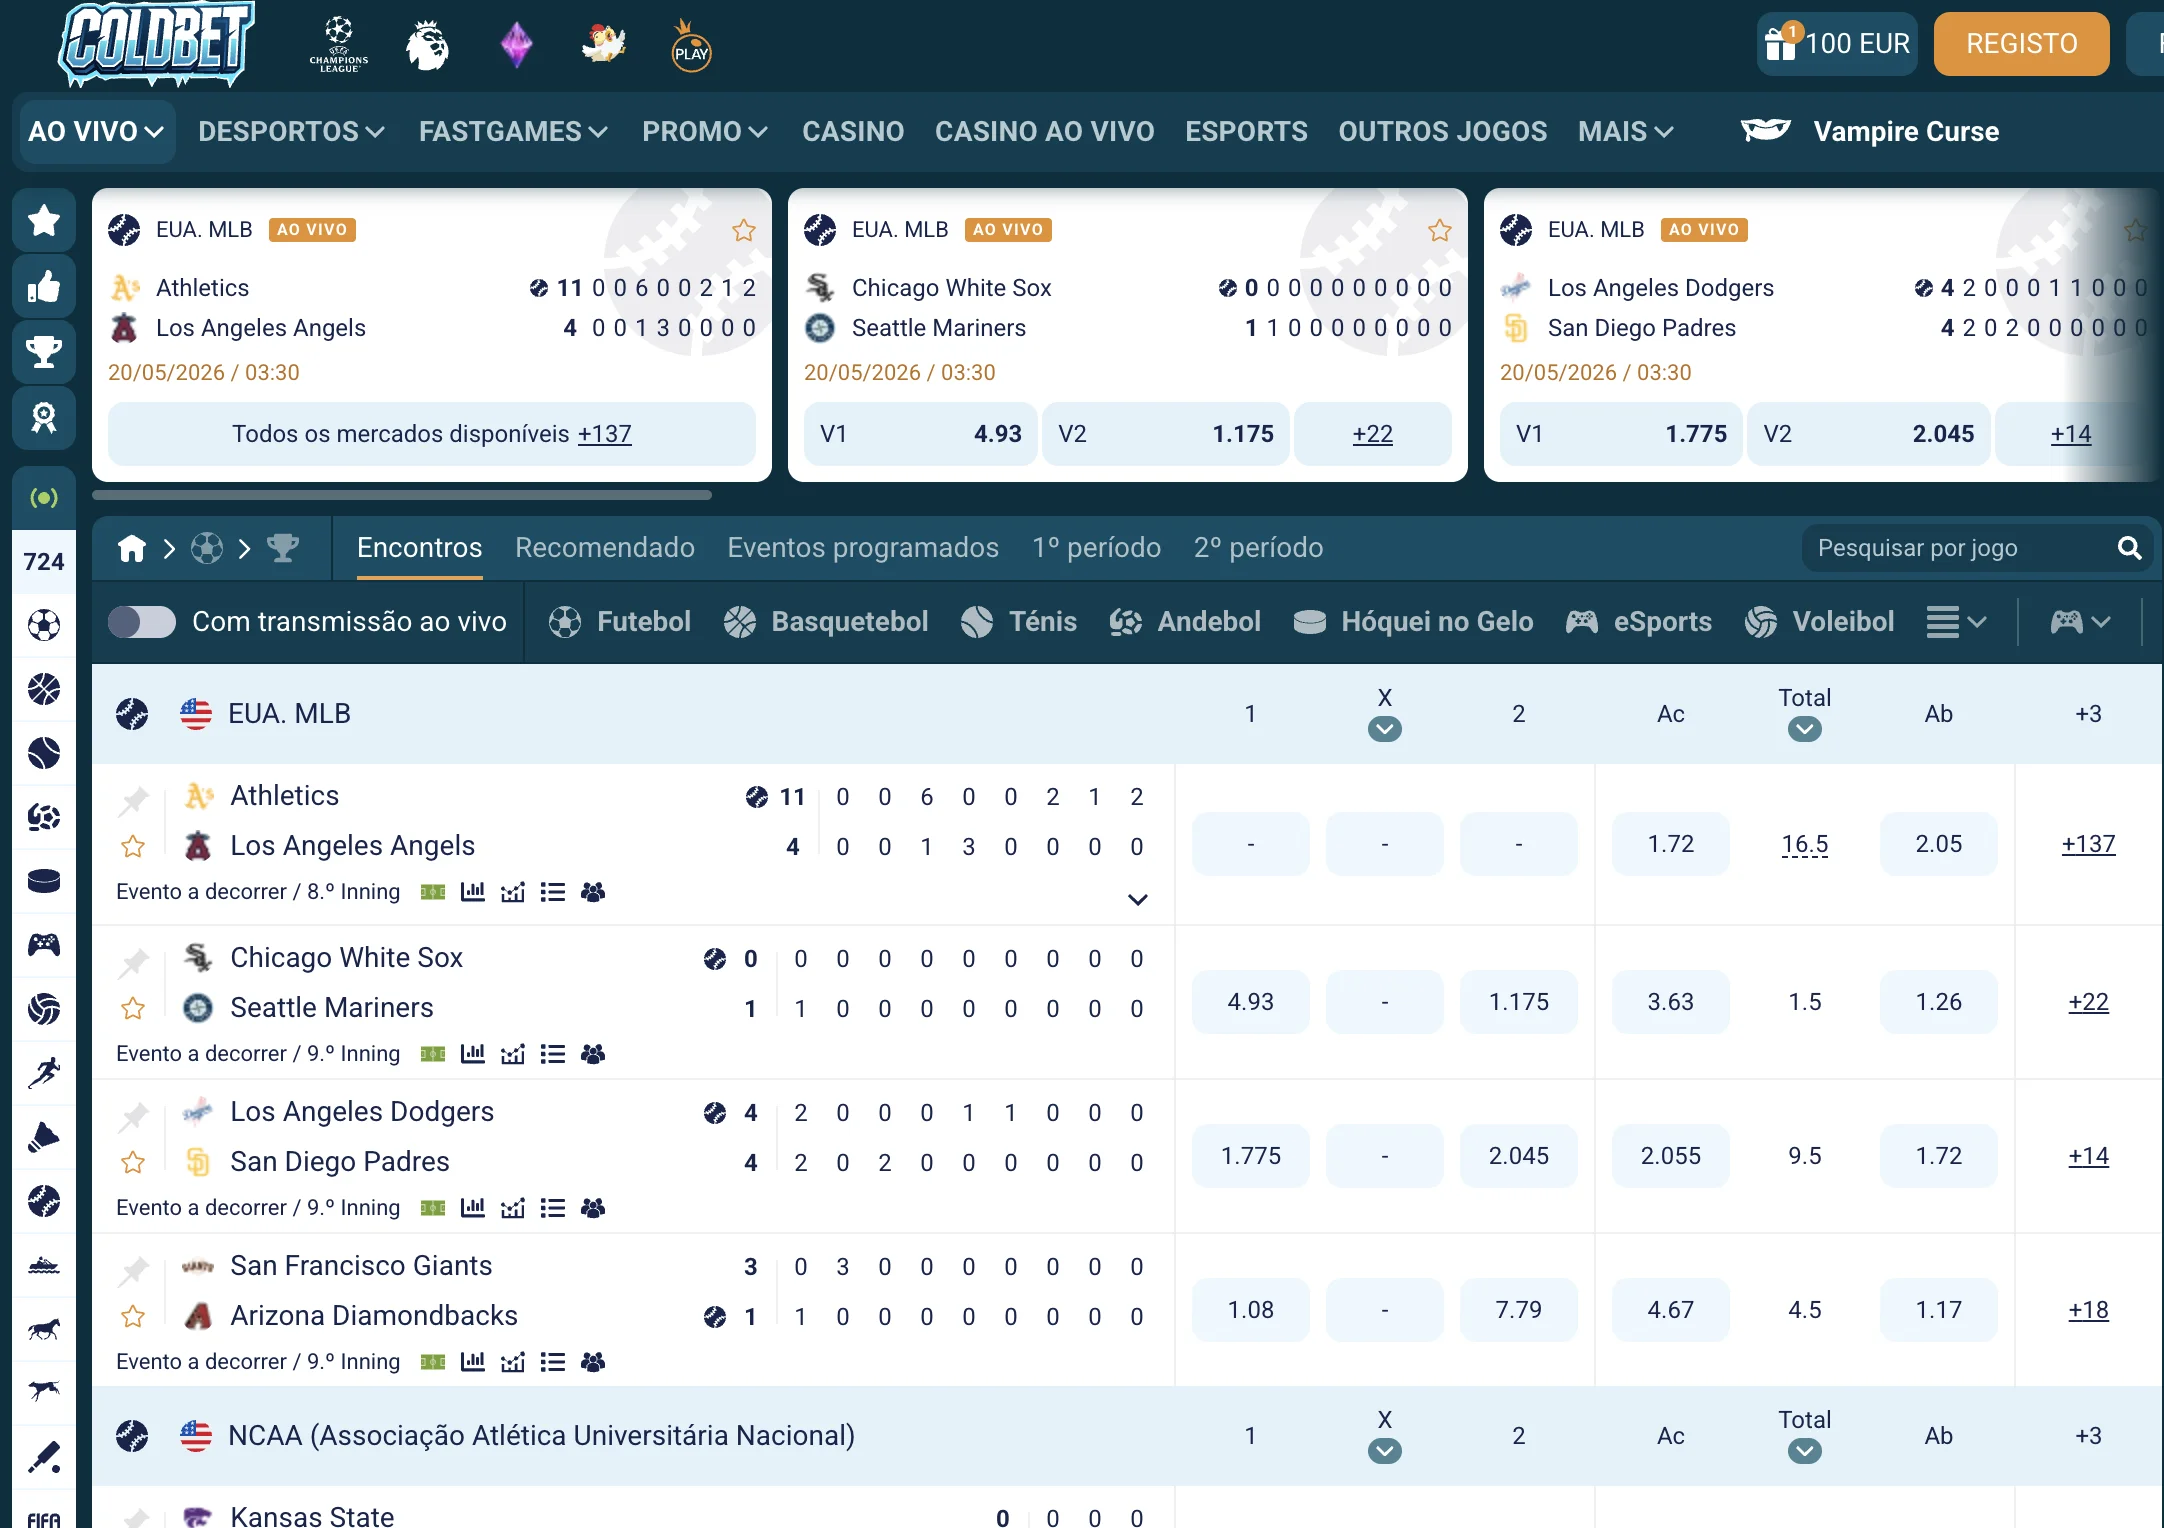Open the ESPORTS menu item
Viewport: 2164px width, 1528px height.
tap(1246, 131)
